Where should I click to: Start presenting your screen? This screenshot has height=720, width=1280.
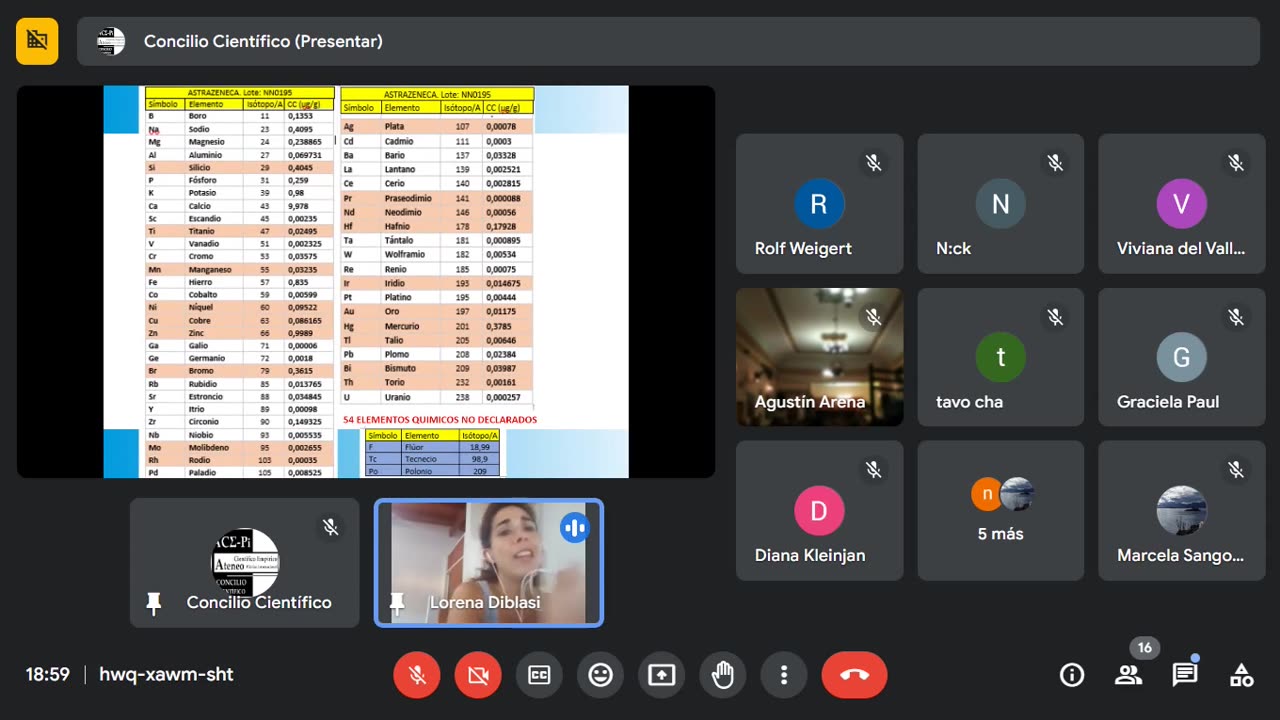[662, 675]
